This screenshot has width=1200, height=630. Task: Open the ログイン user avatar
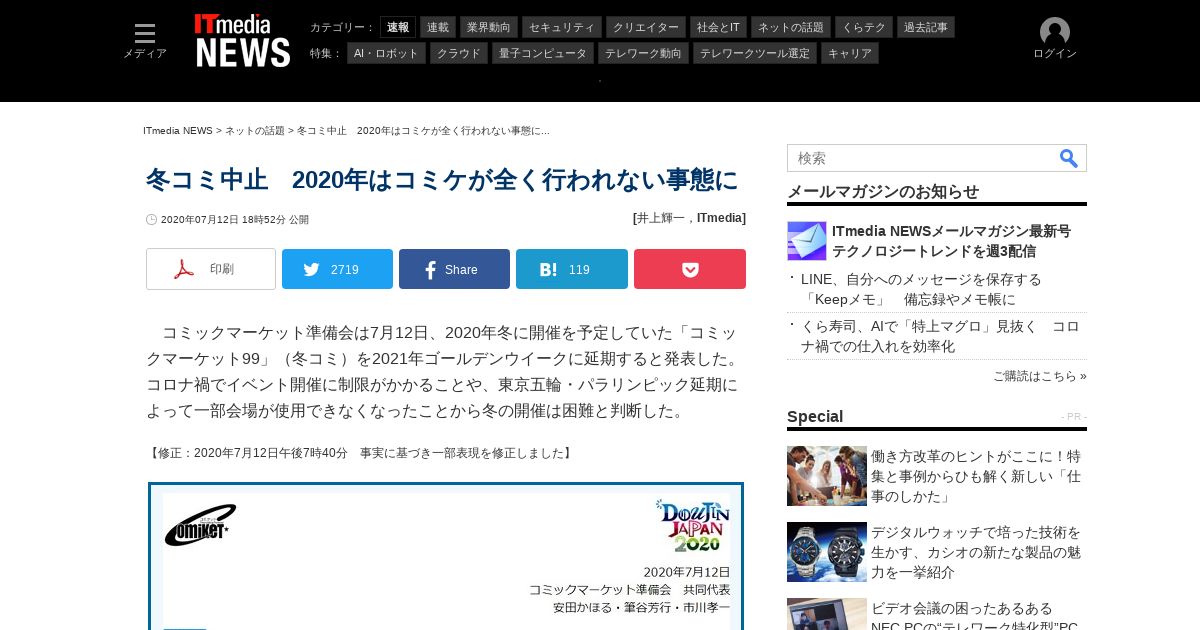coord(1055,39)
